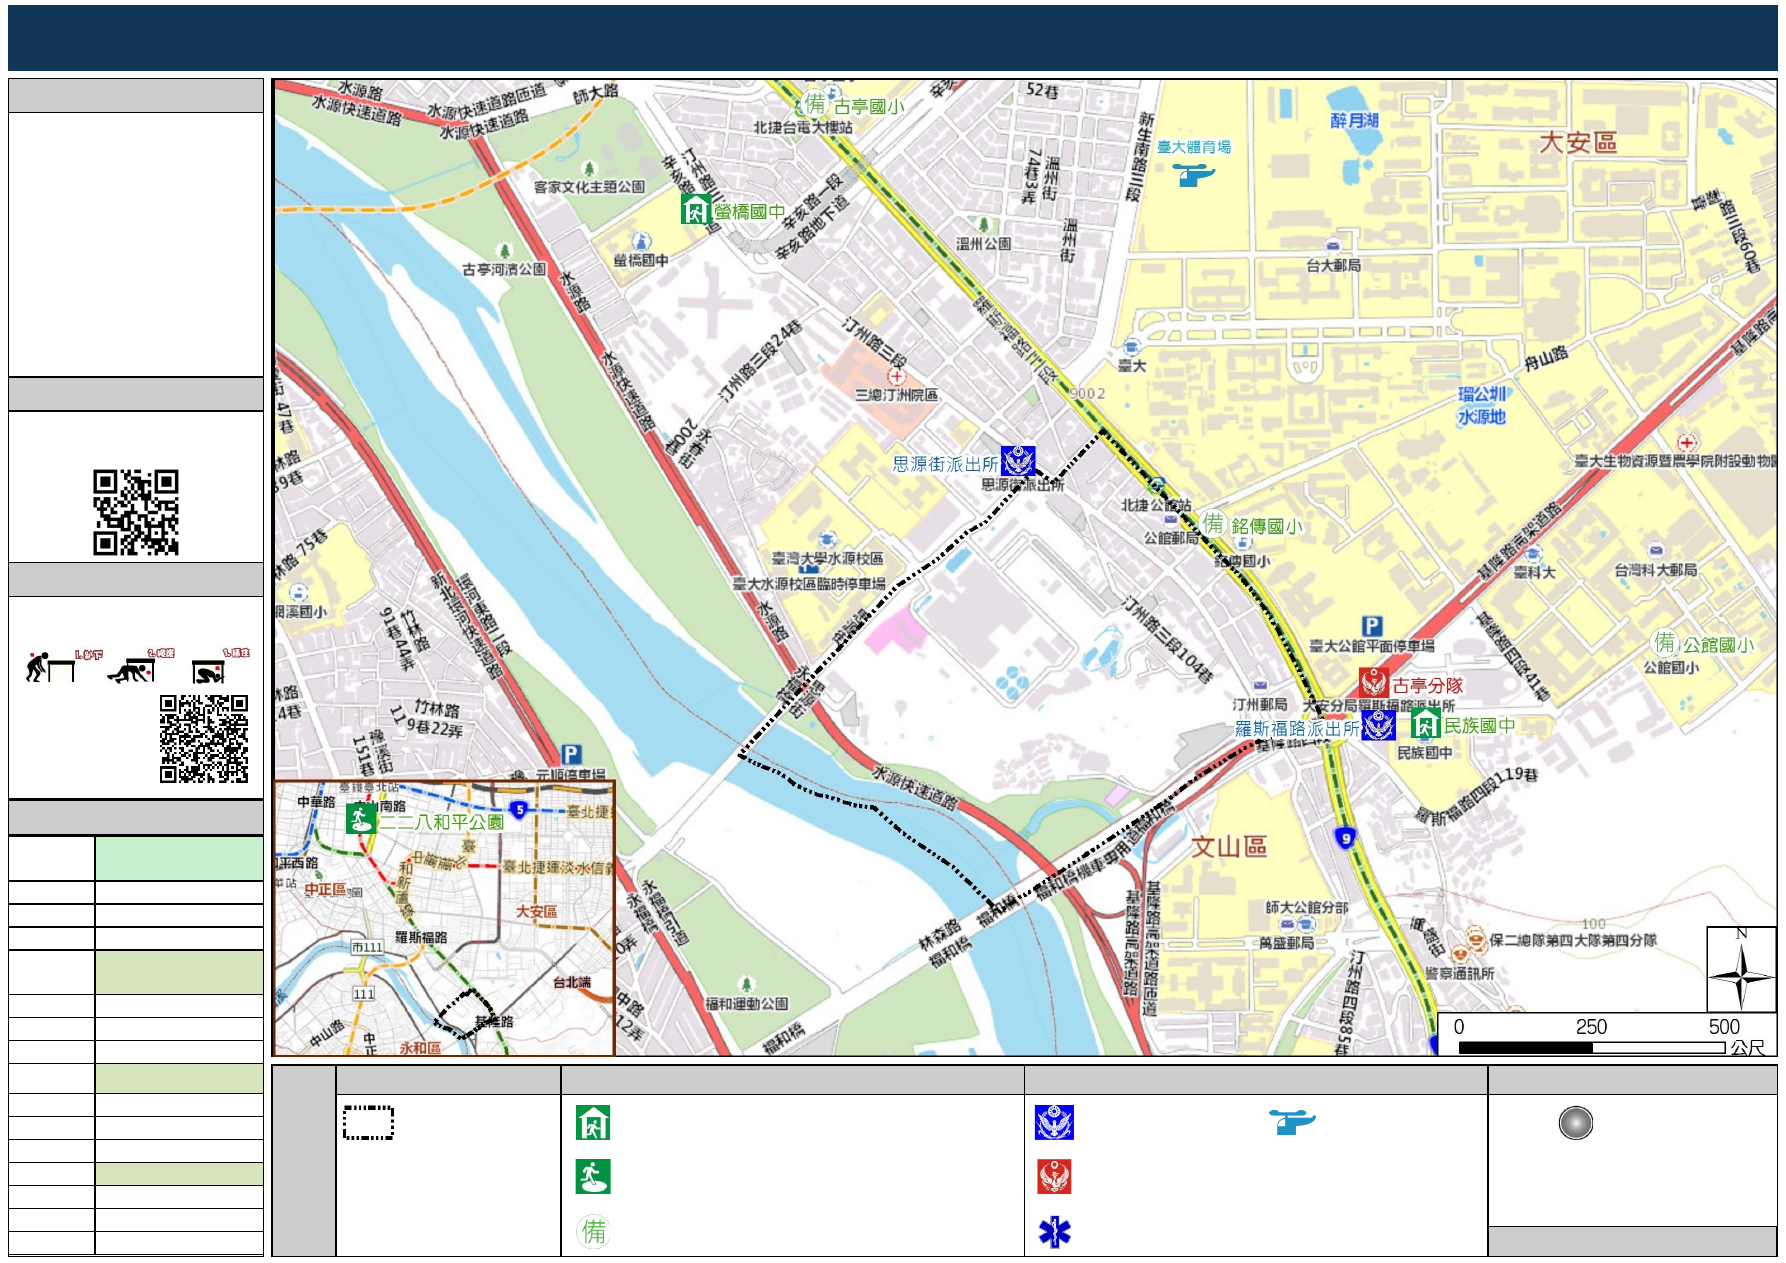Click the 備 marker next to 公館國小
Image resolution: width=1786 pixels, height=1263 pixels.
(1665, 642)
